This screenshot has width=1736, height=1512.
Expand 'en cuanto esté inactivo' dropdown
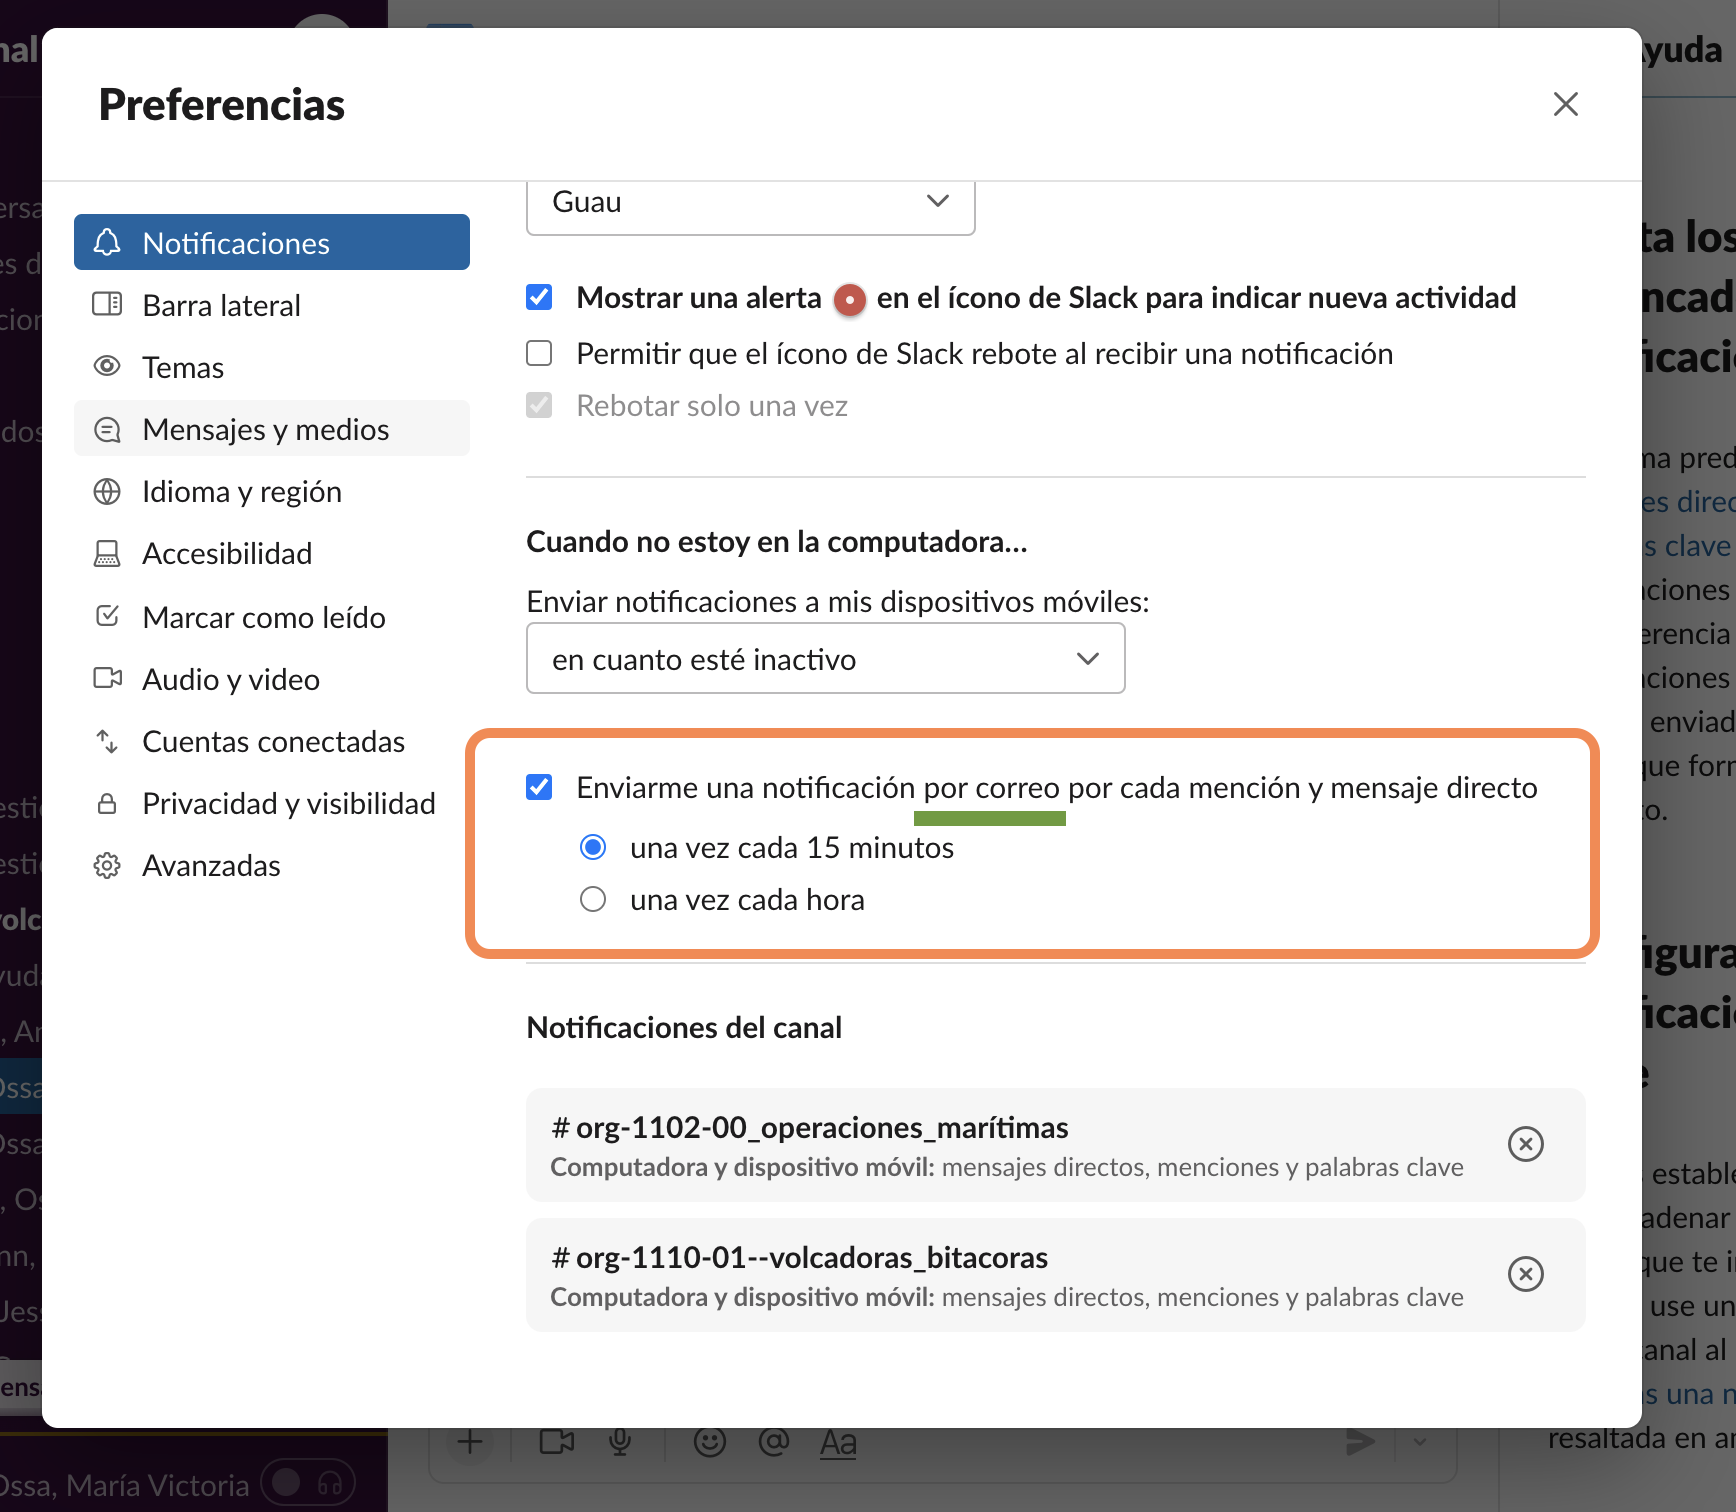[825, 659]
